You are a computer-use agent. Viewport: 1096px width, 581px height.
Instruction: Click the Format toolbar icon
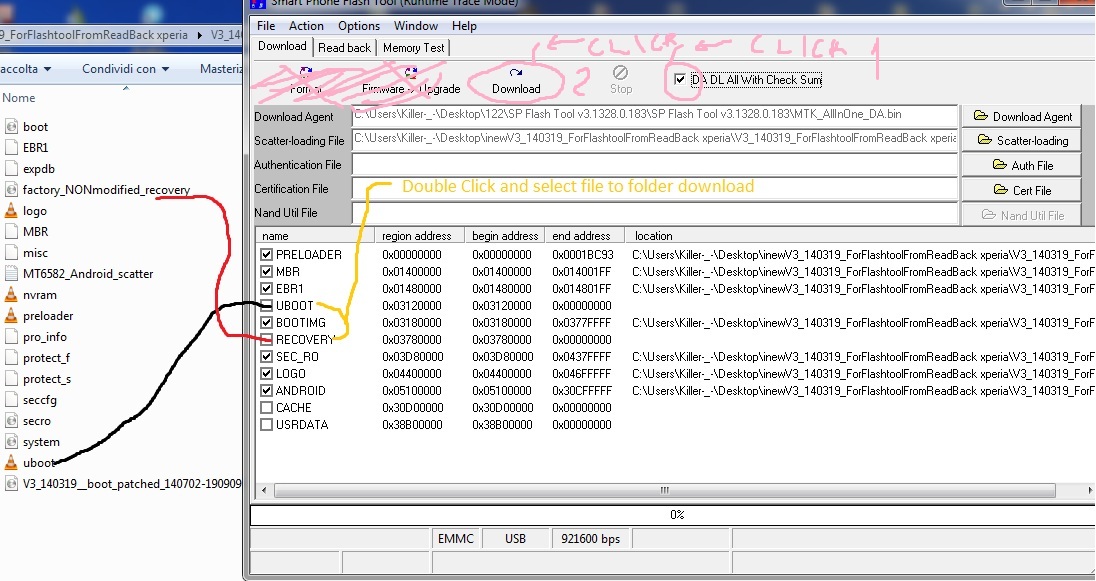[x=305, y=73]
